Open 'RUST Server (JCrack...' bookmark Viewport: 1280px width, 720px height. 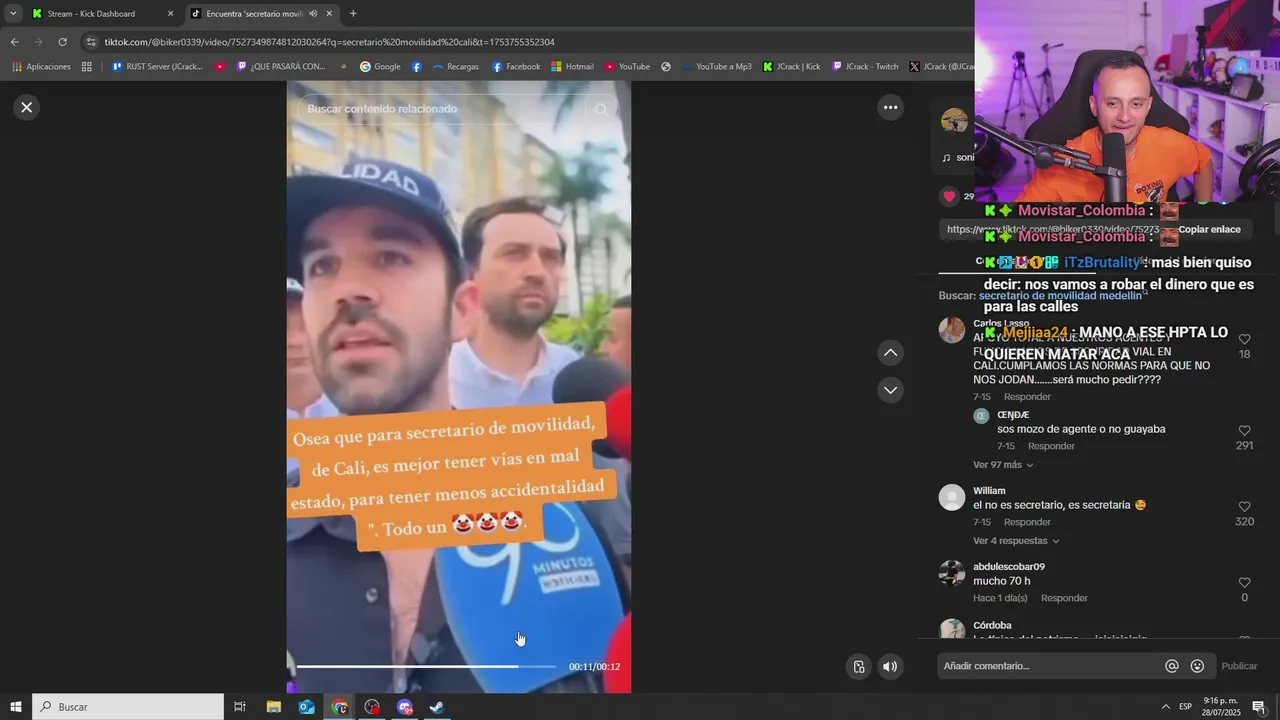pos(157,67)
